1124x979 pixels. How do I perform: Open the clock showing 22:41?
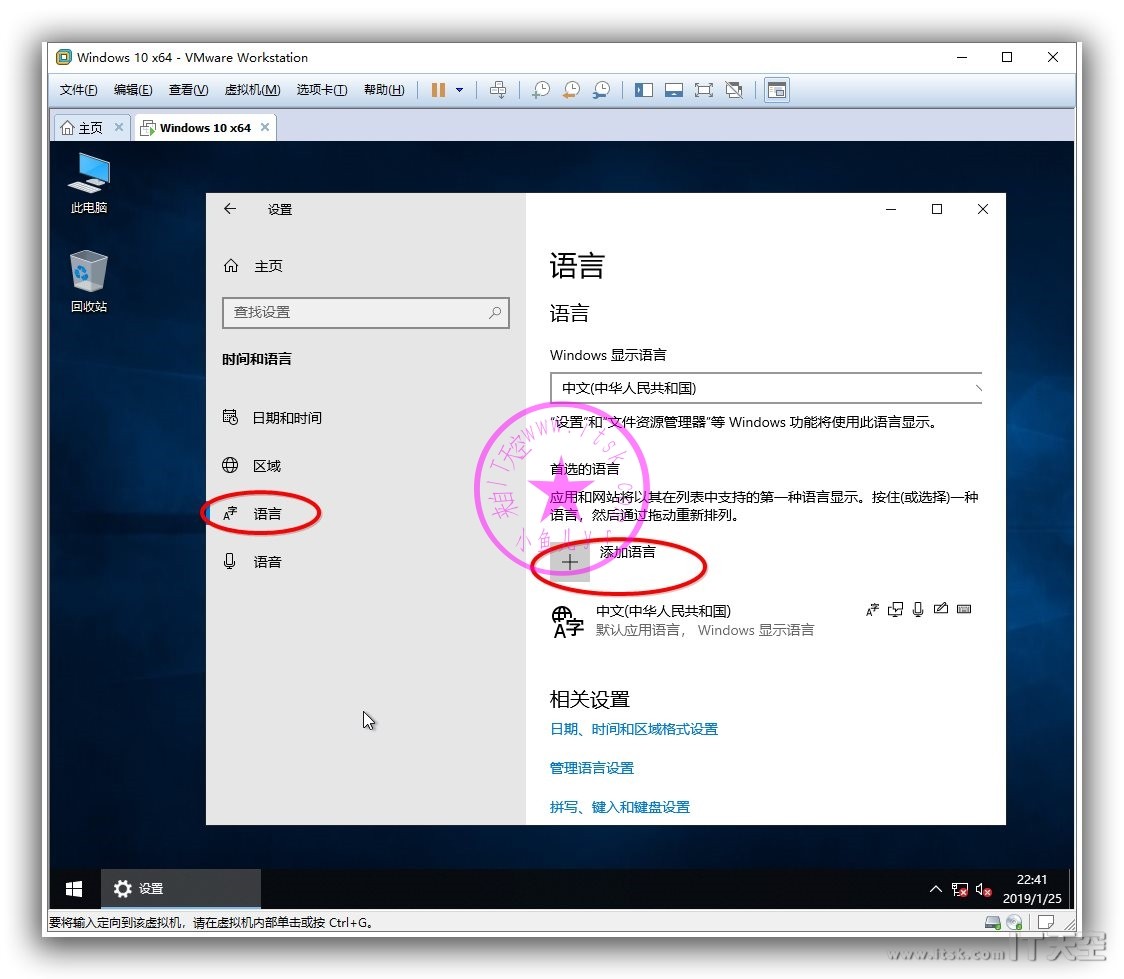[1032, 889]
